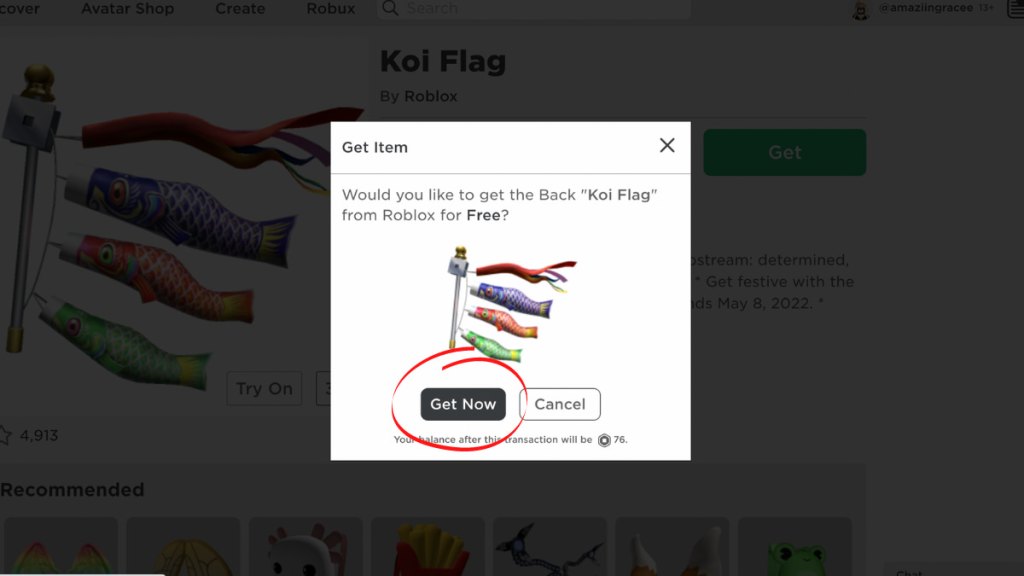Cancel the Get Item dialog
The width and height of the screenshot is (1024, 576).
[560, 404]
